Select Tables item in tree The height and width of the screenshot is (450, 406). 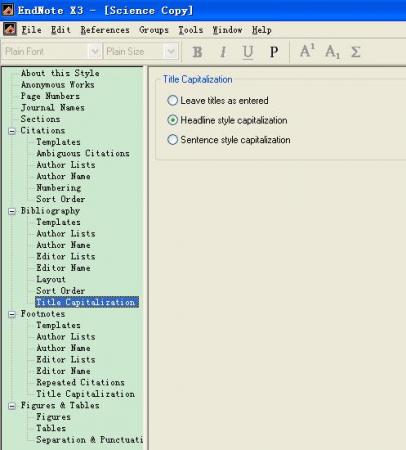click(51, 428)
